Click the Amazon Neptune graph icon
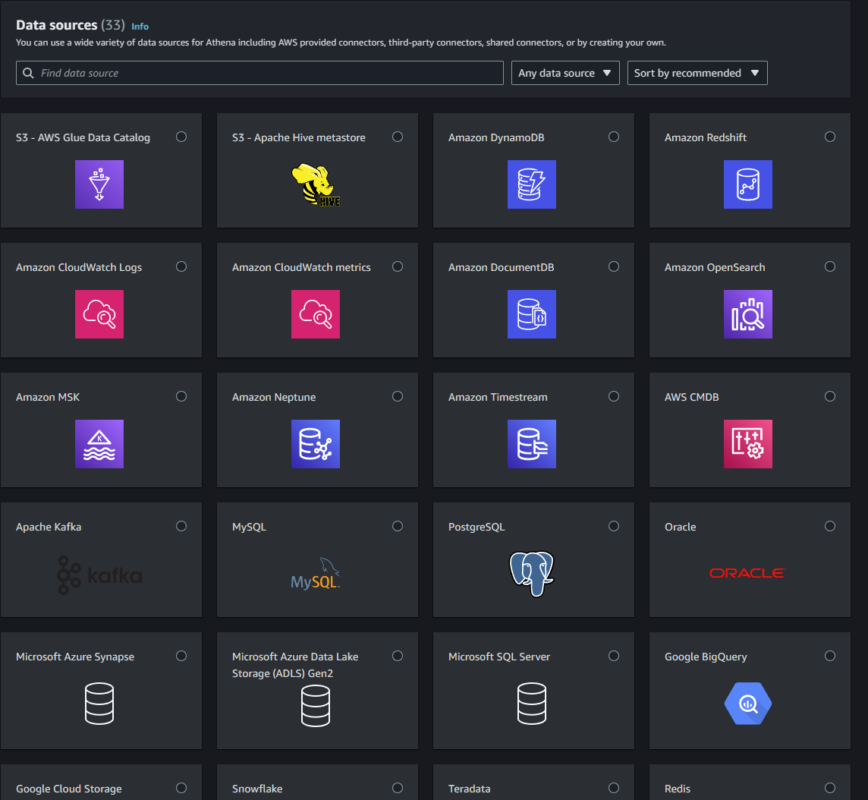This screenshot has width=868, height=800. tap(315, 444)
